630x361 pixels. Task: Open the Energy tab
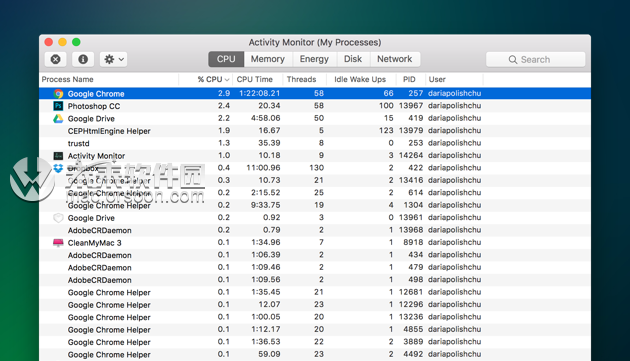tap(314, 59)
